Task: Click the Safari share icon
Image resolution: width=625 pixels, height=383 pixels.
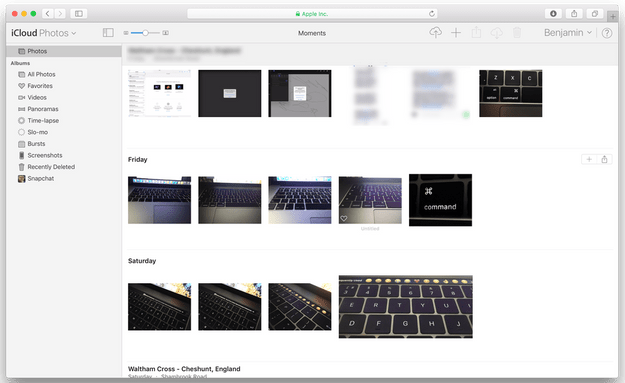Action: [574, 14]
